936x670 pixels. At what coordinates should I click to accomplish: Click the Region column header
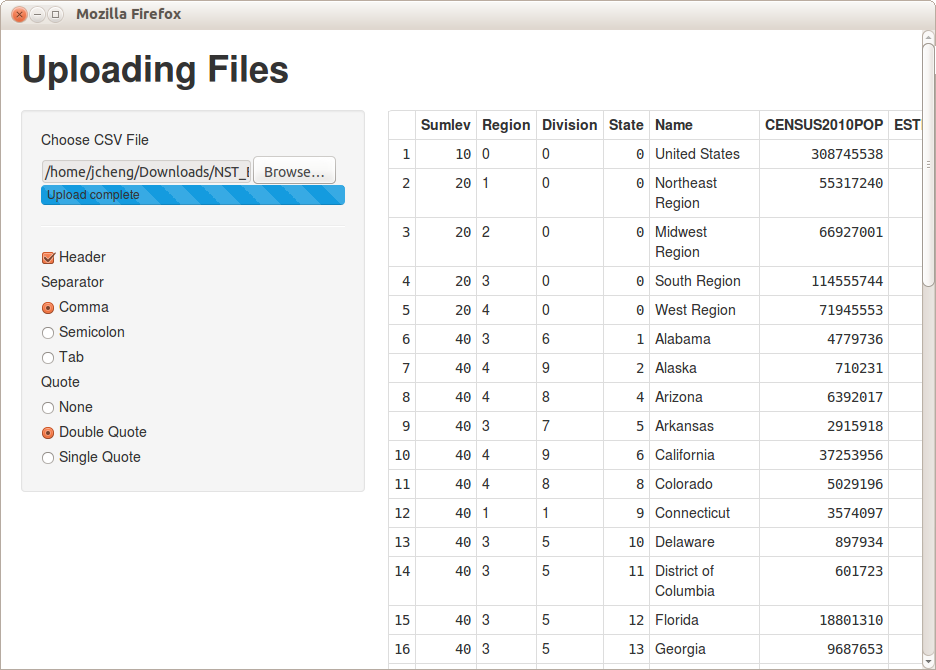(506, 125)
